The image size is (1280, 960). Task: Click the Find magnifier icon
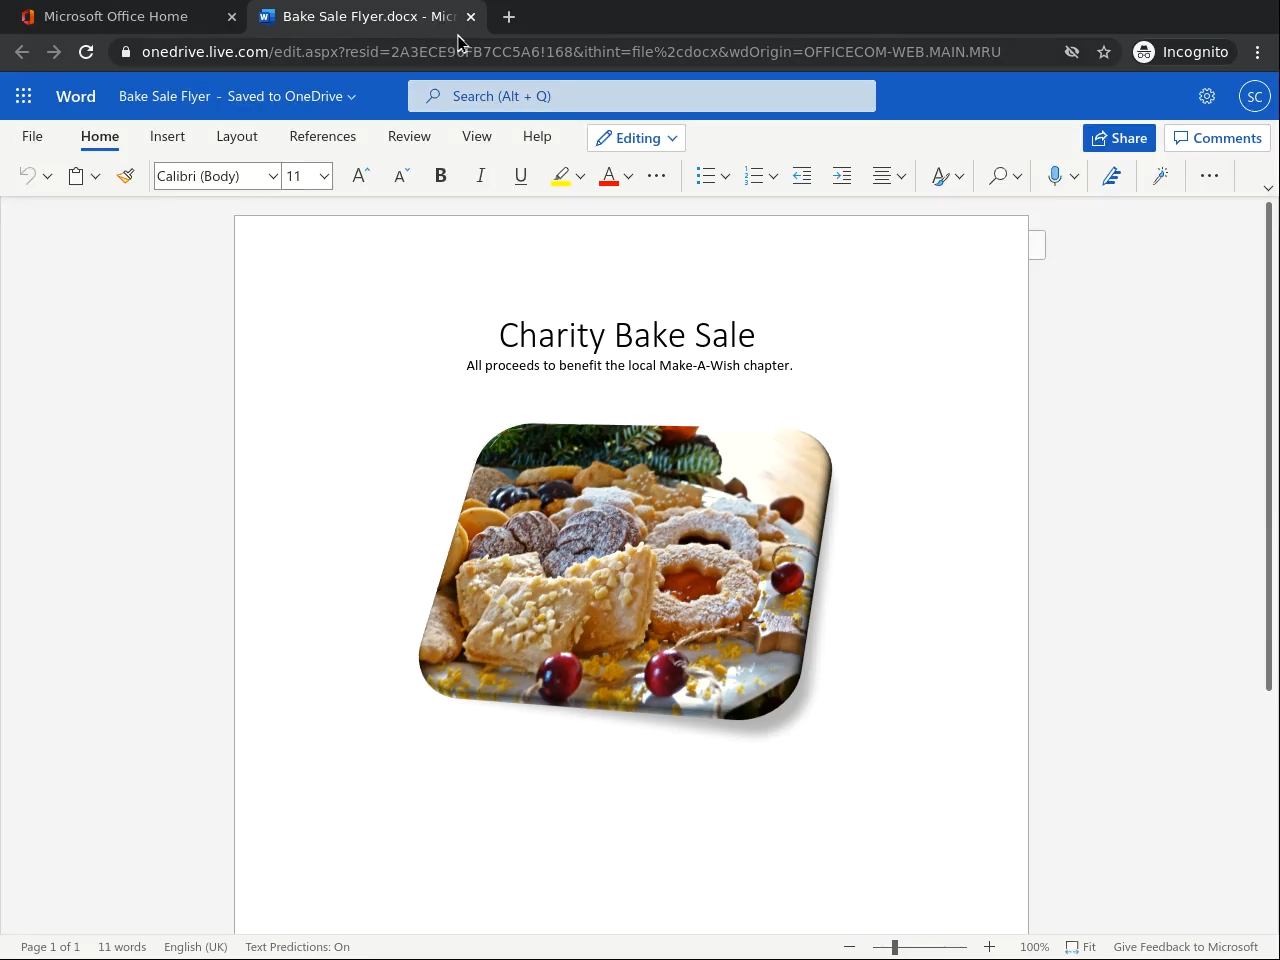998,176
